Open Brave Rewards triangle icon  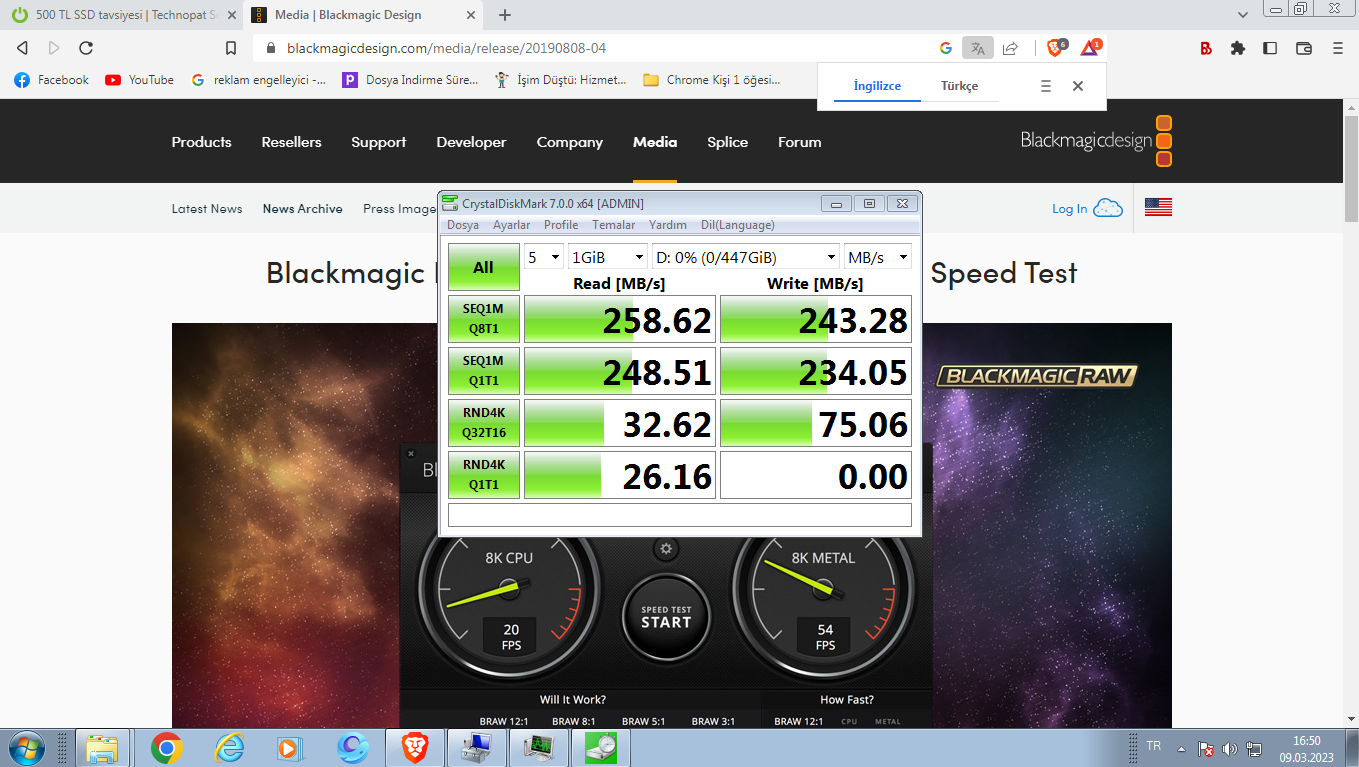1090,47
